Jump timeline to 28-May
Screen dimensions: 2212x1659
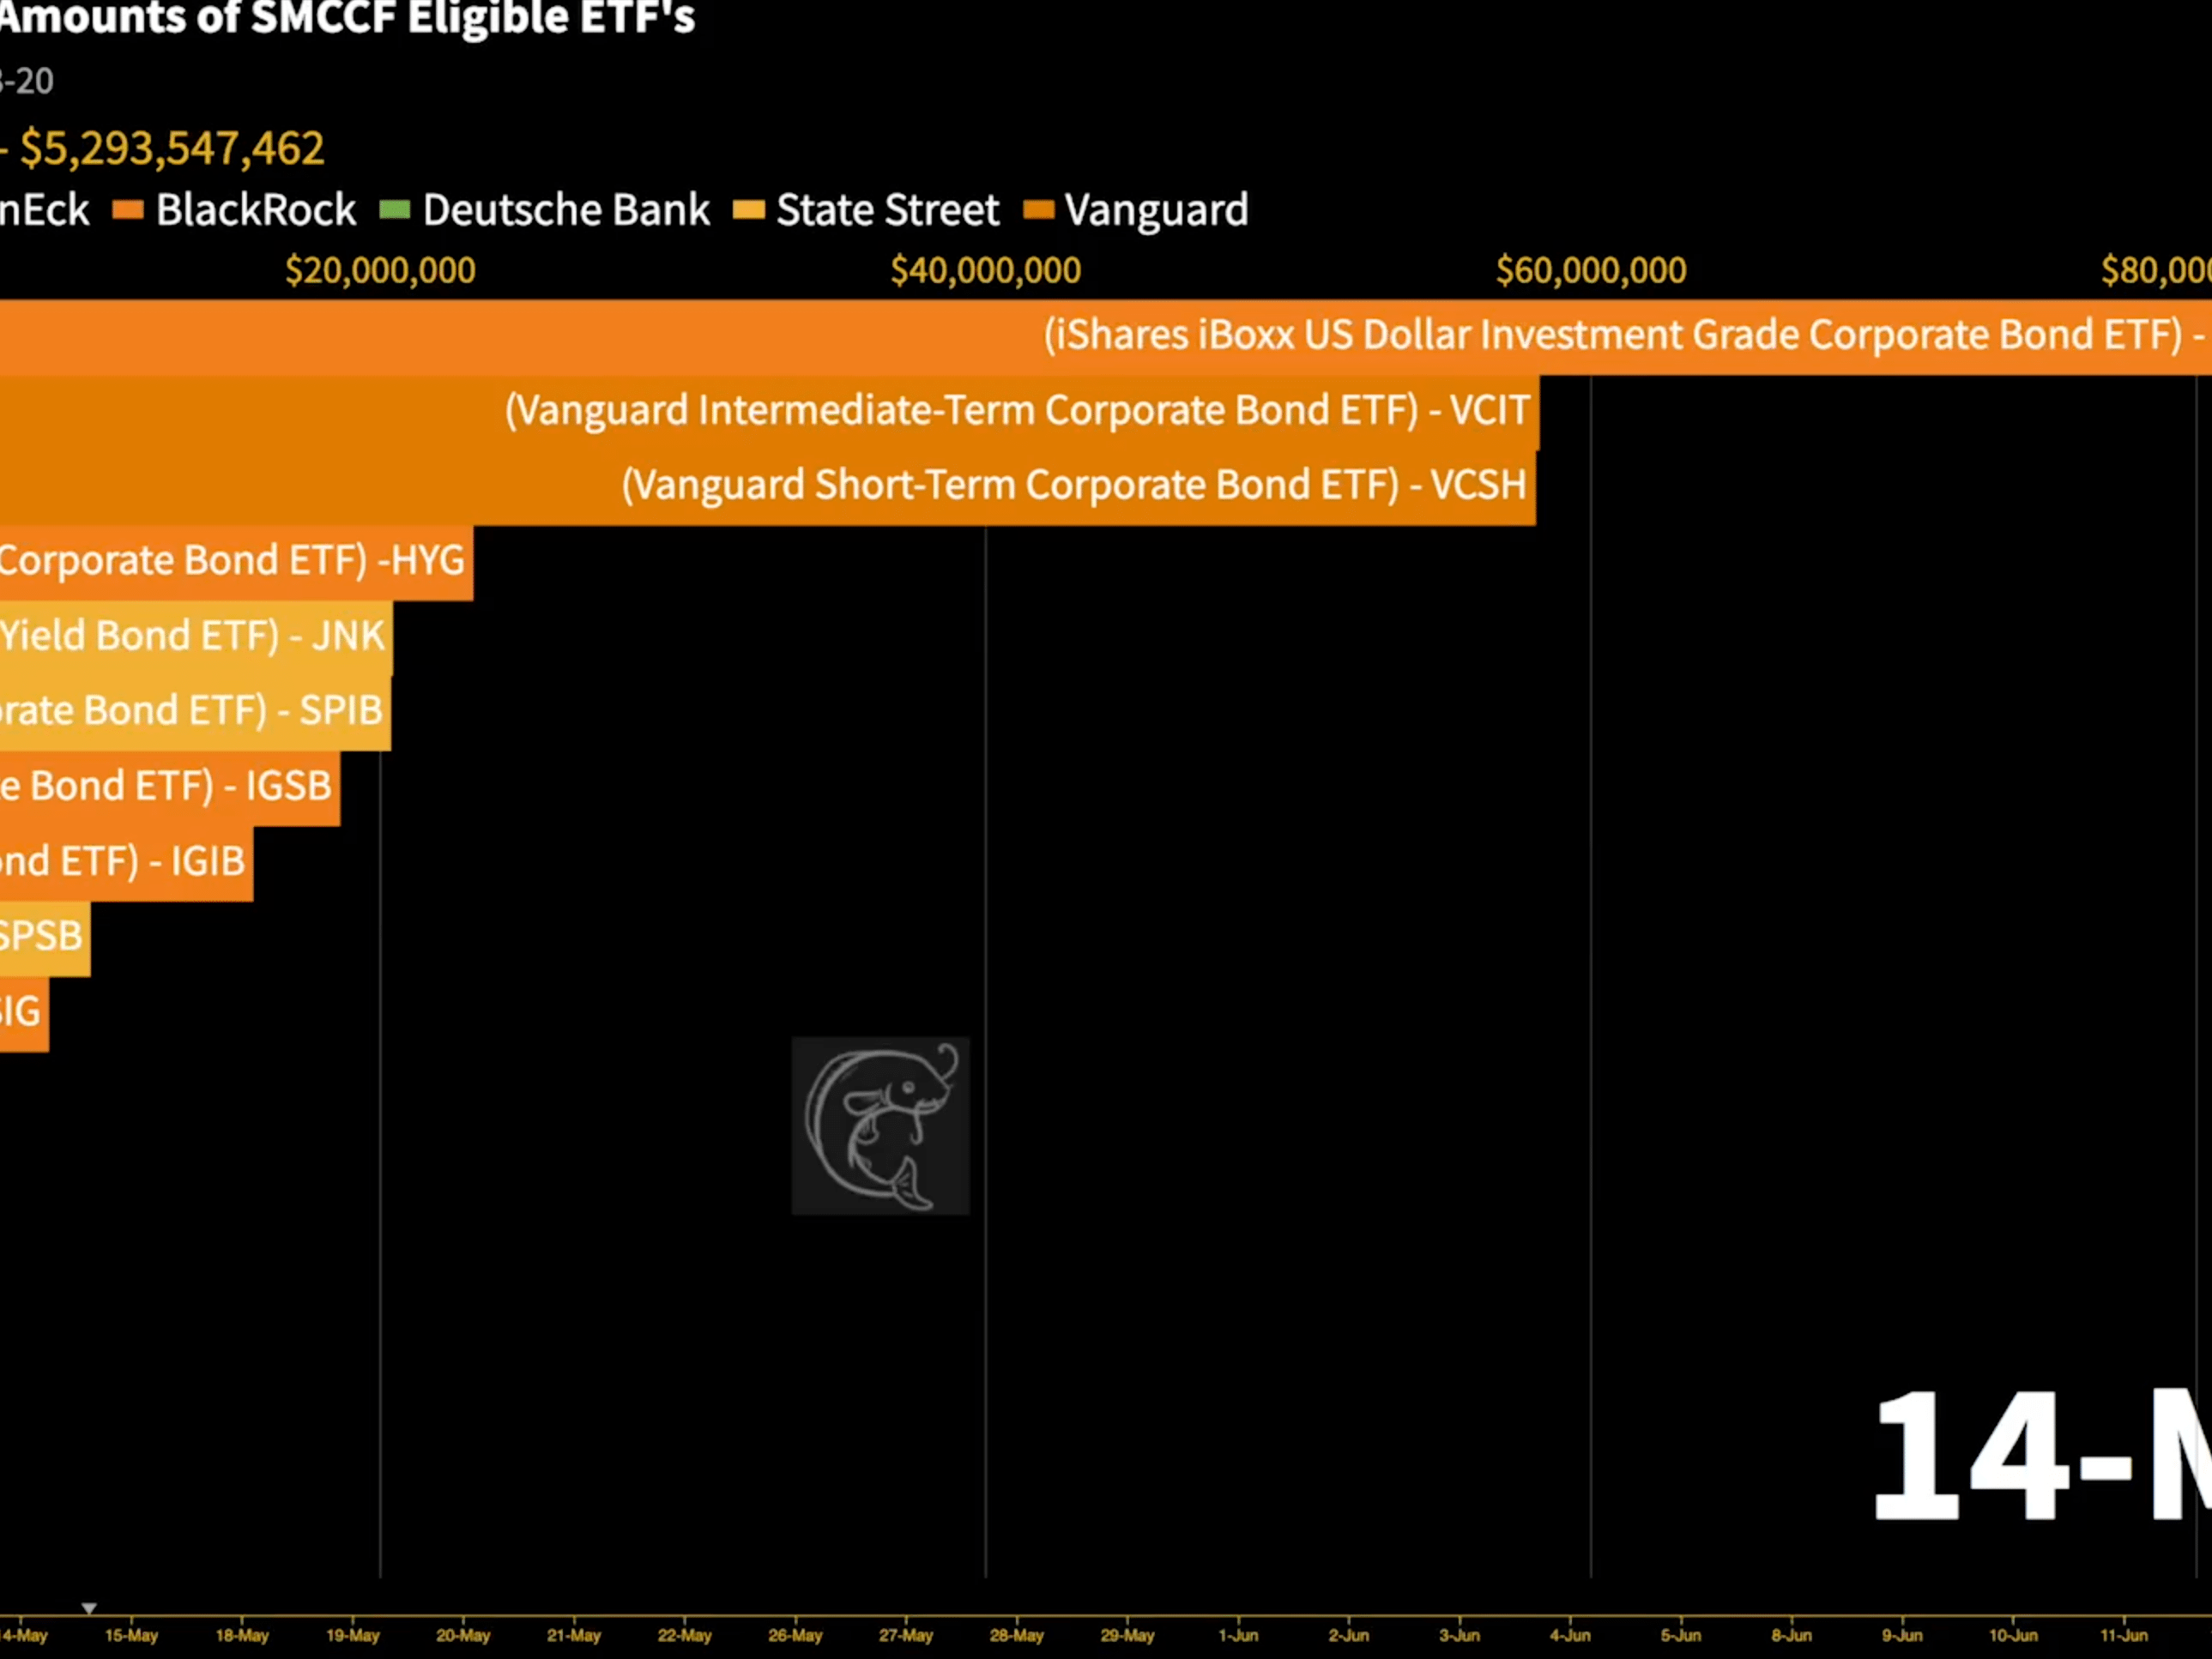(x=1017, y=1636)
